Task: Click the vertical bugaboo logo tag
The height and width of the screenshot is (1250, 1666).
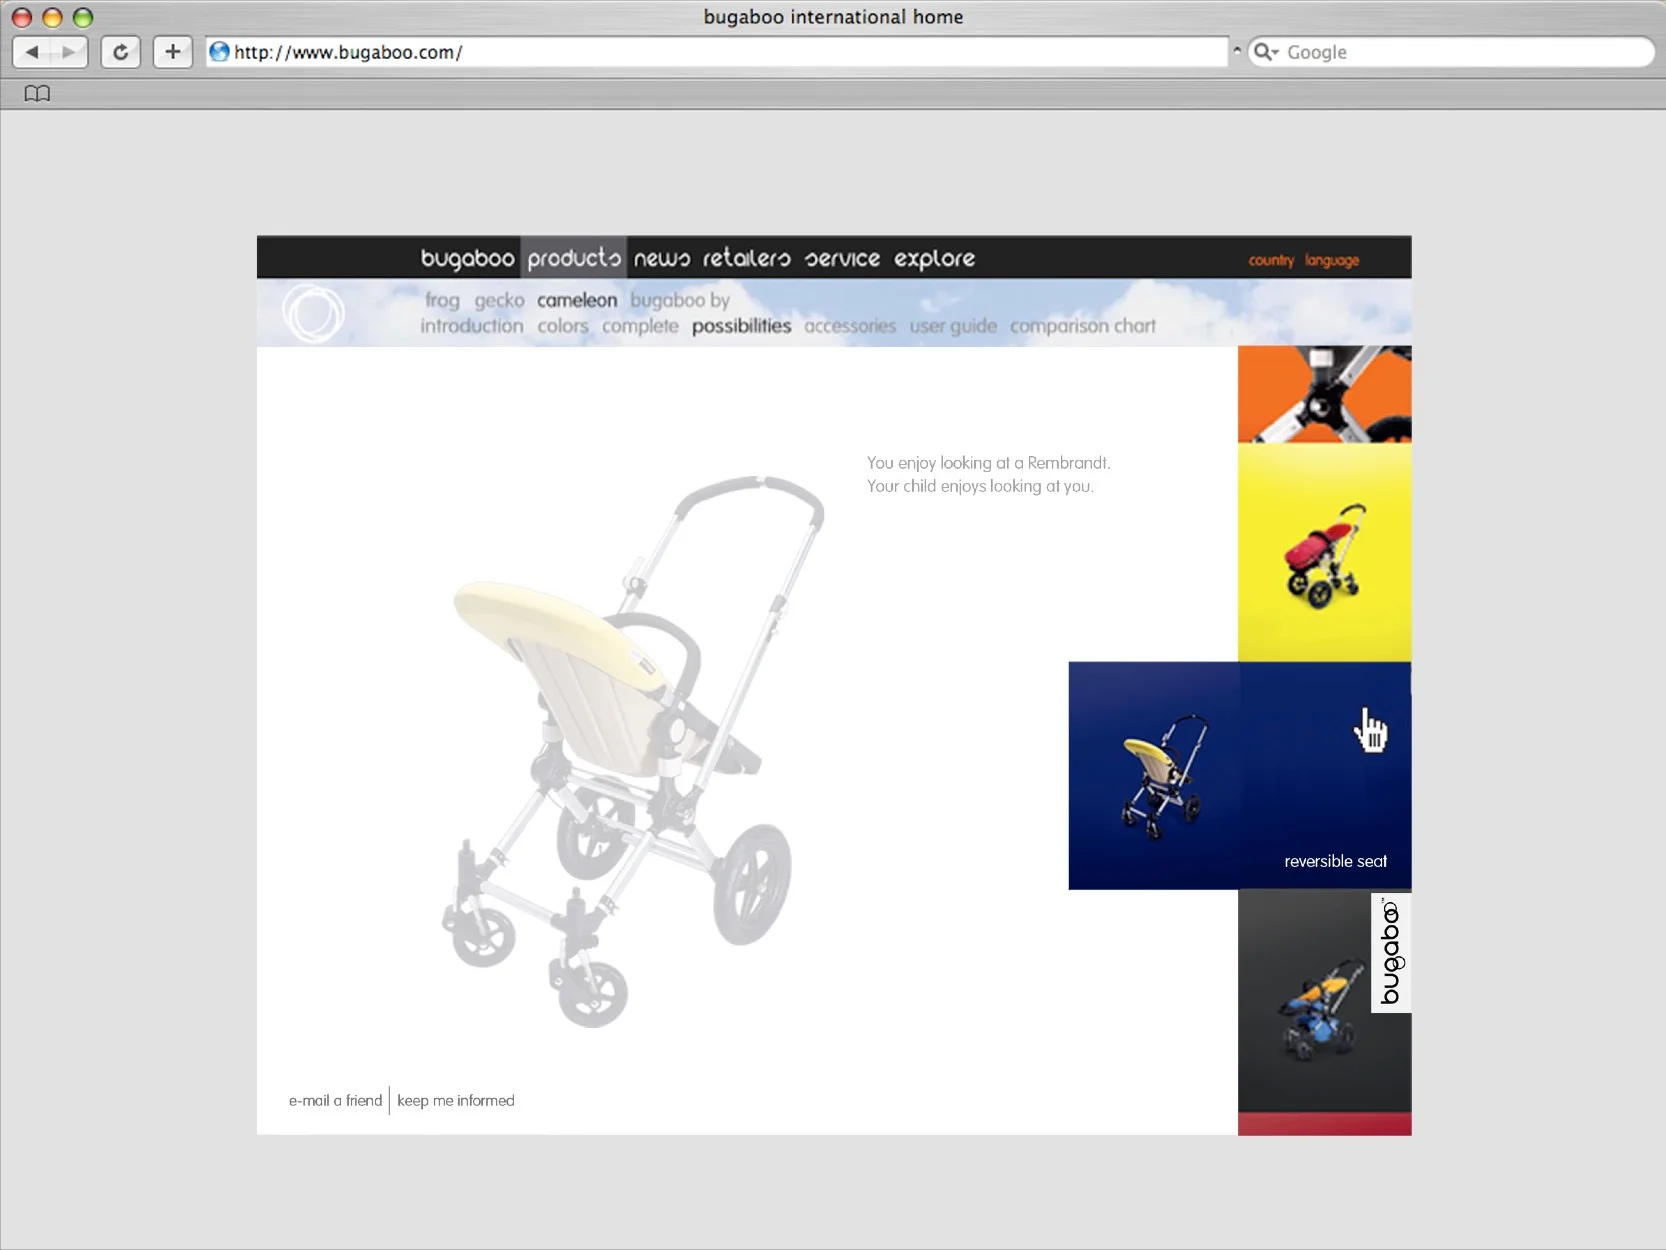Action: point(1391,952)
